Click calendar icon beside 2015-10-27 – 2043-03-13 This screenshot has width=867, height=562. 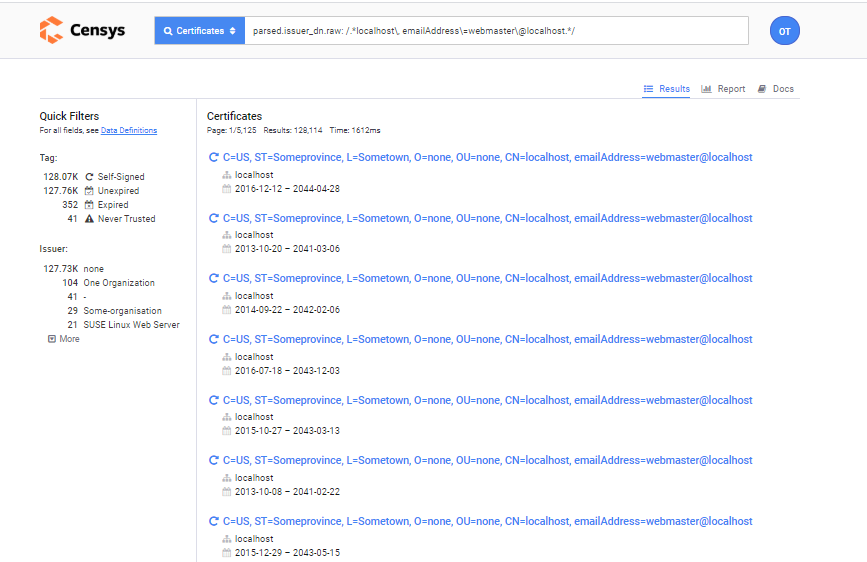(x=227, y=431)
